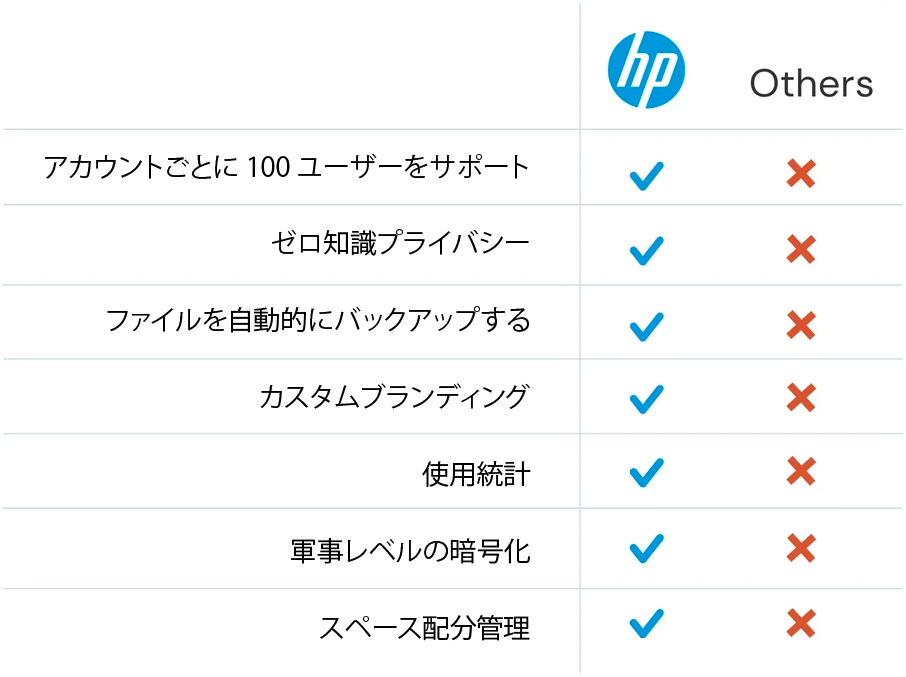Click HP checkmark for カスタムブランディング
This screenshot has height=677, width=906.
click(647, 398)
